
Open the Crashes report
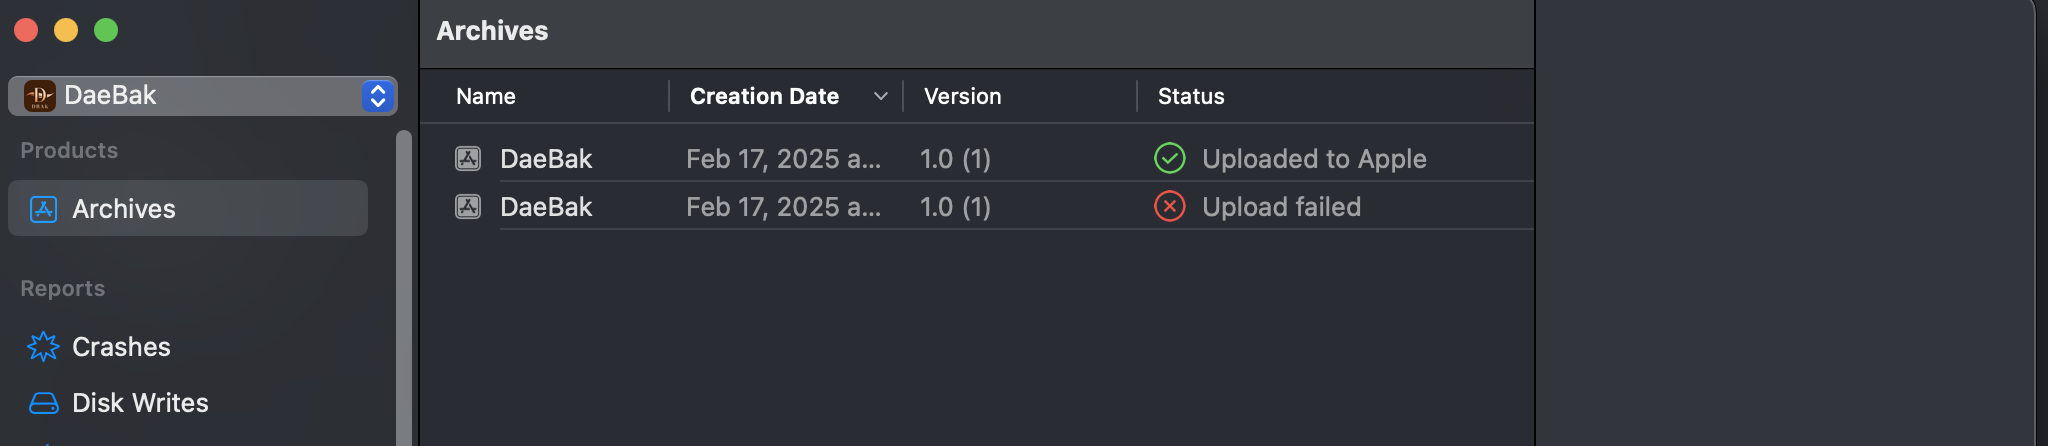coord(121,347)
